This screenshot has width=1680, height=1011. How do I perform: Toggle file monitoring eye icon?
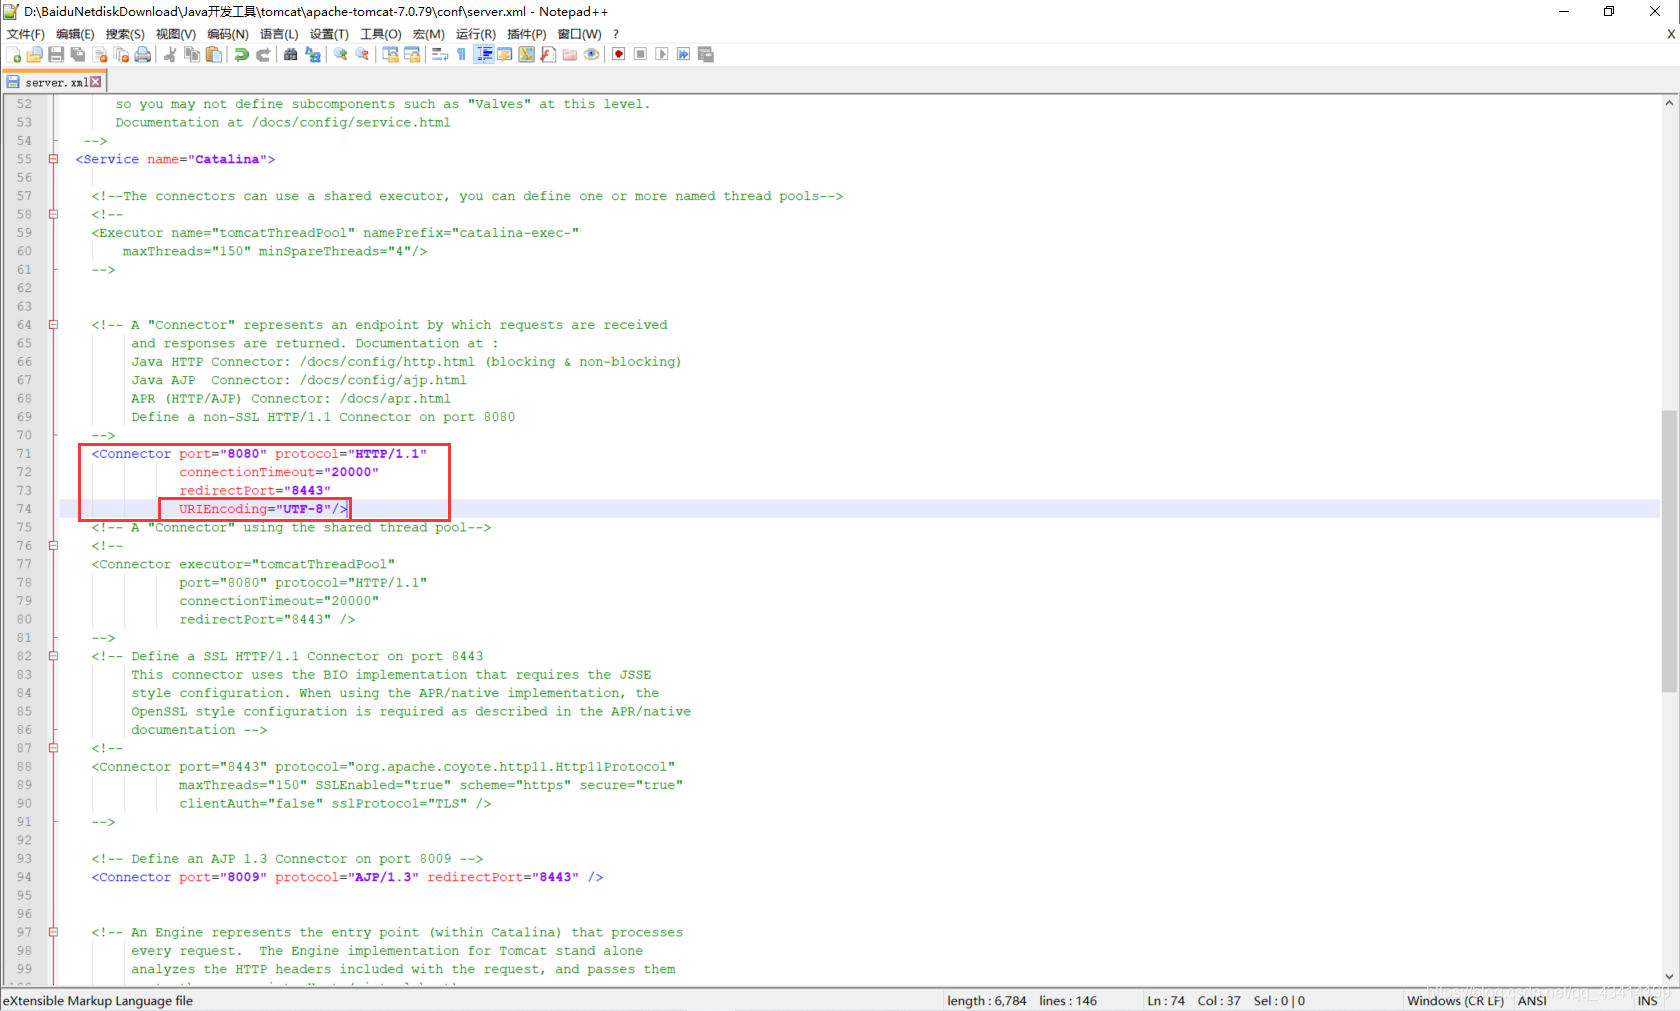tap(592, 54)
